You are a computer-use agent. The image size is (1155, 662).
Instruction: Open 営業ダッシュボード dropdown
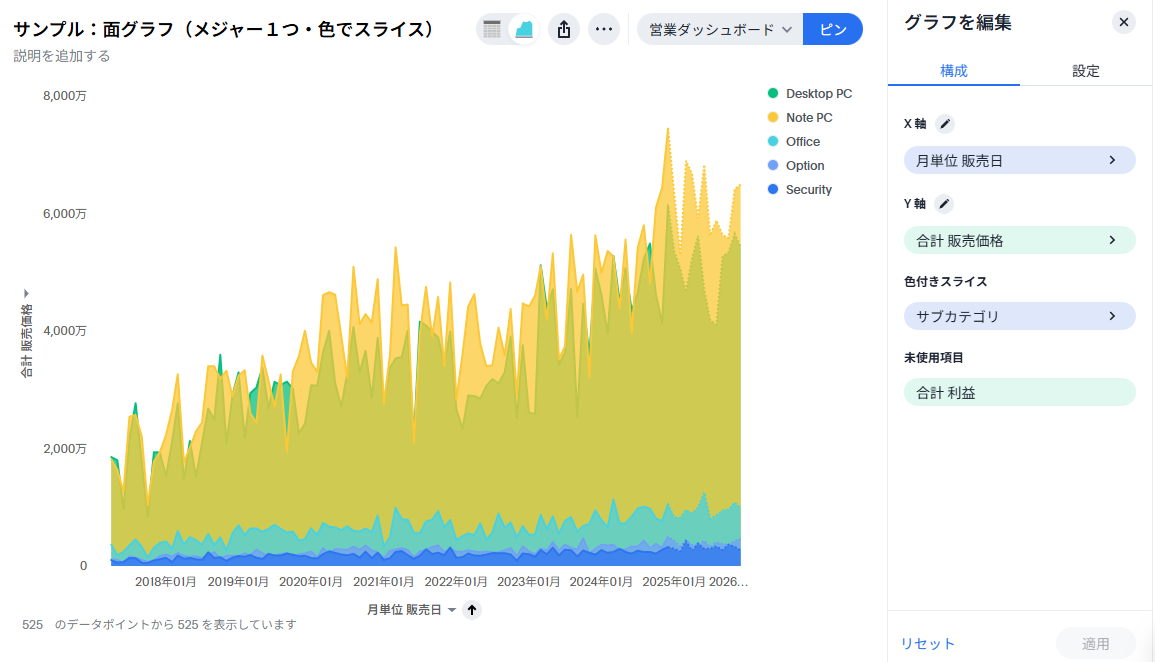tap(719, 29)
